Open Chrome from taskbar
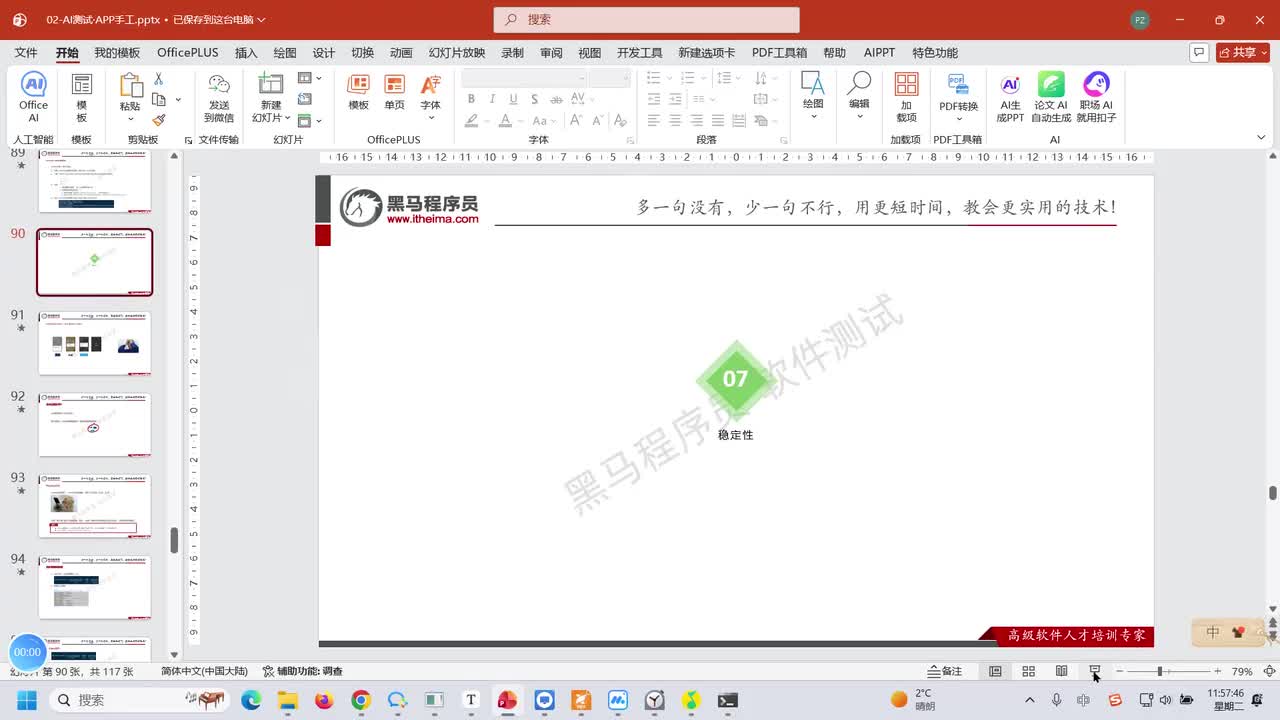 click(x=361, y=700)
